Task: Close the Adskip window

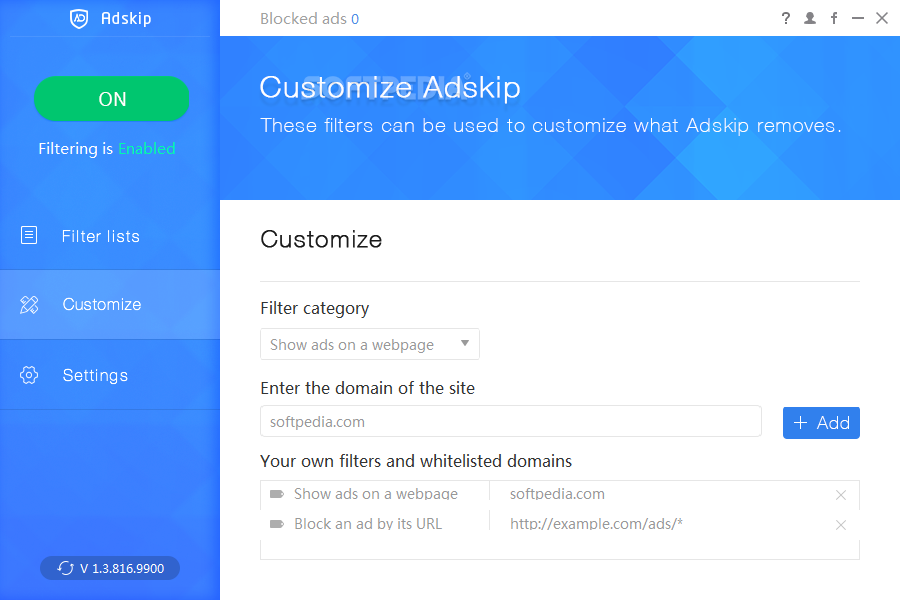Action: click(882, 18)
